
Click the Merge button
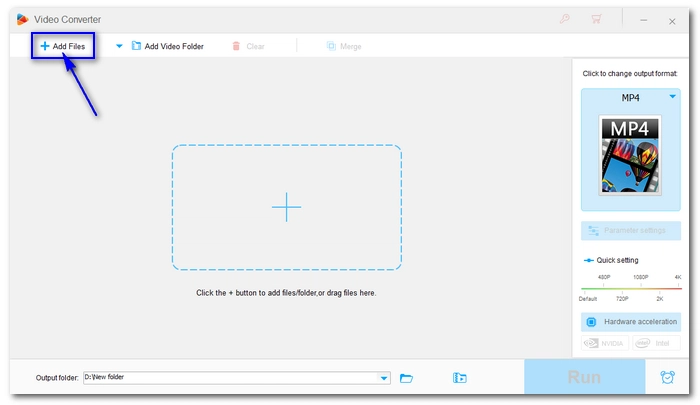click(344, 46)
